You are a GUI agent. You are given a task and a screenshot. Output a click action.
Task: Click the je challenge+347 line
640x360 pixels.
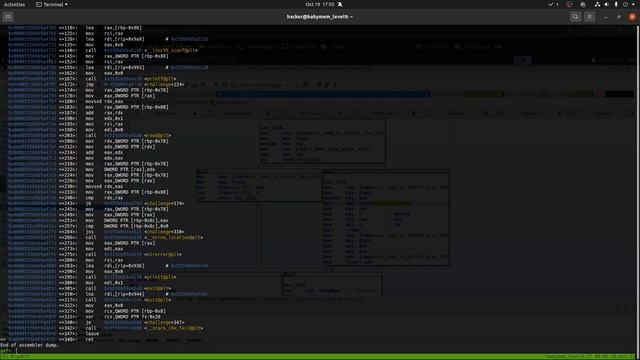[96, 322]
